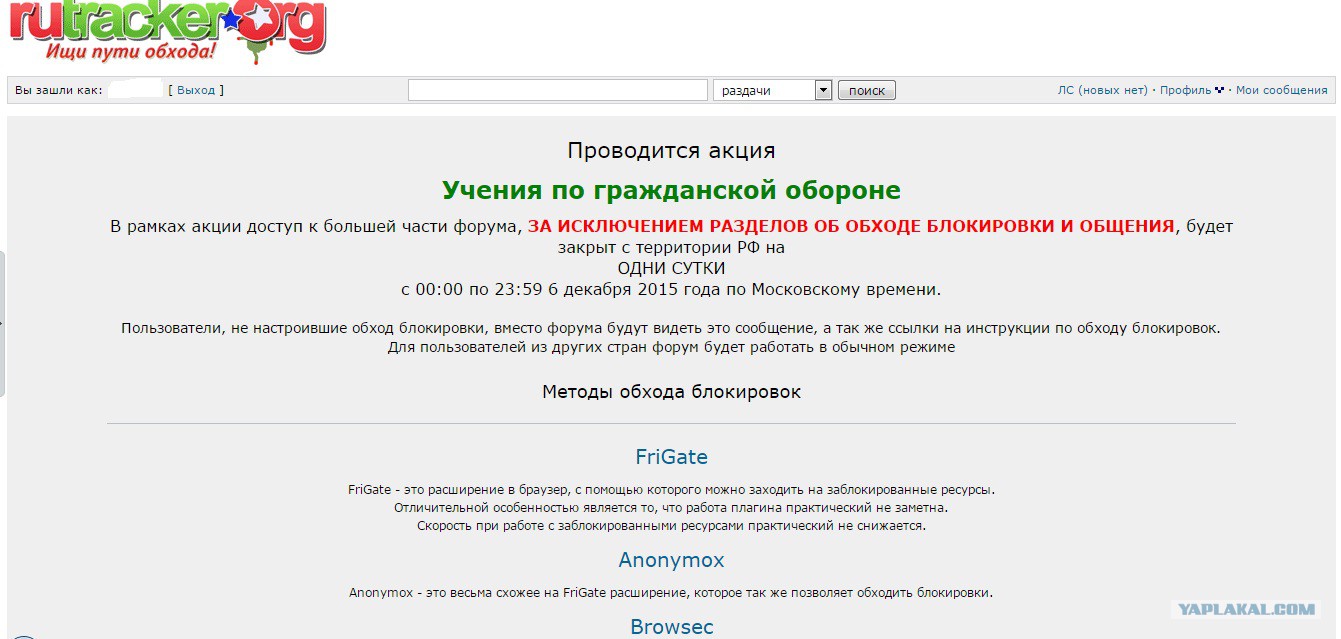Click the Методы обхода блокировок heading

[x=672, y=392]
